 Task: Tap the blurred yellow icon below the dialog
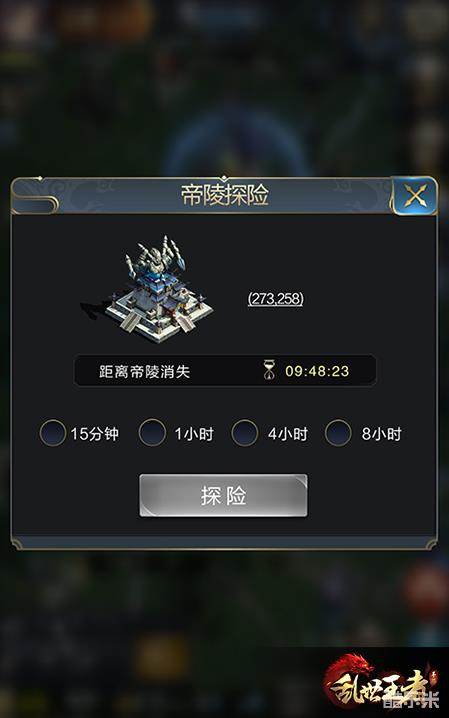(x=162, y=658)
